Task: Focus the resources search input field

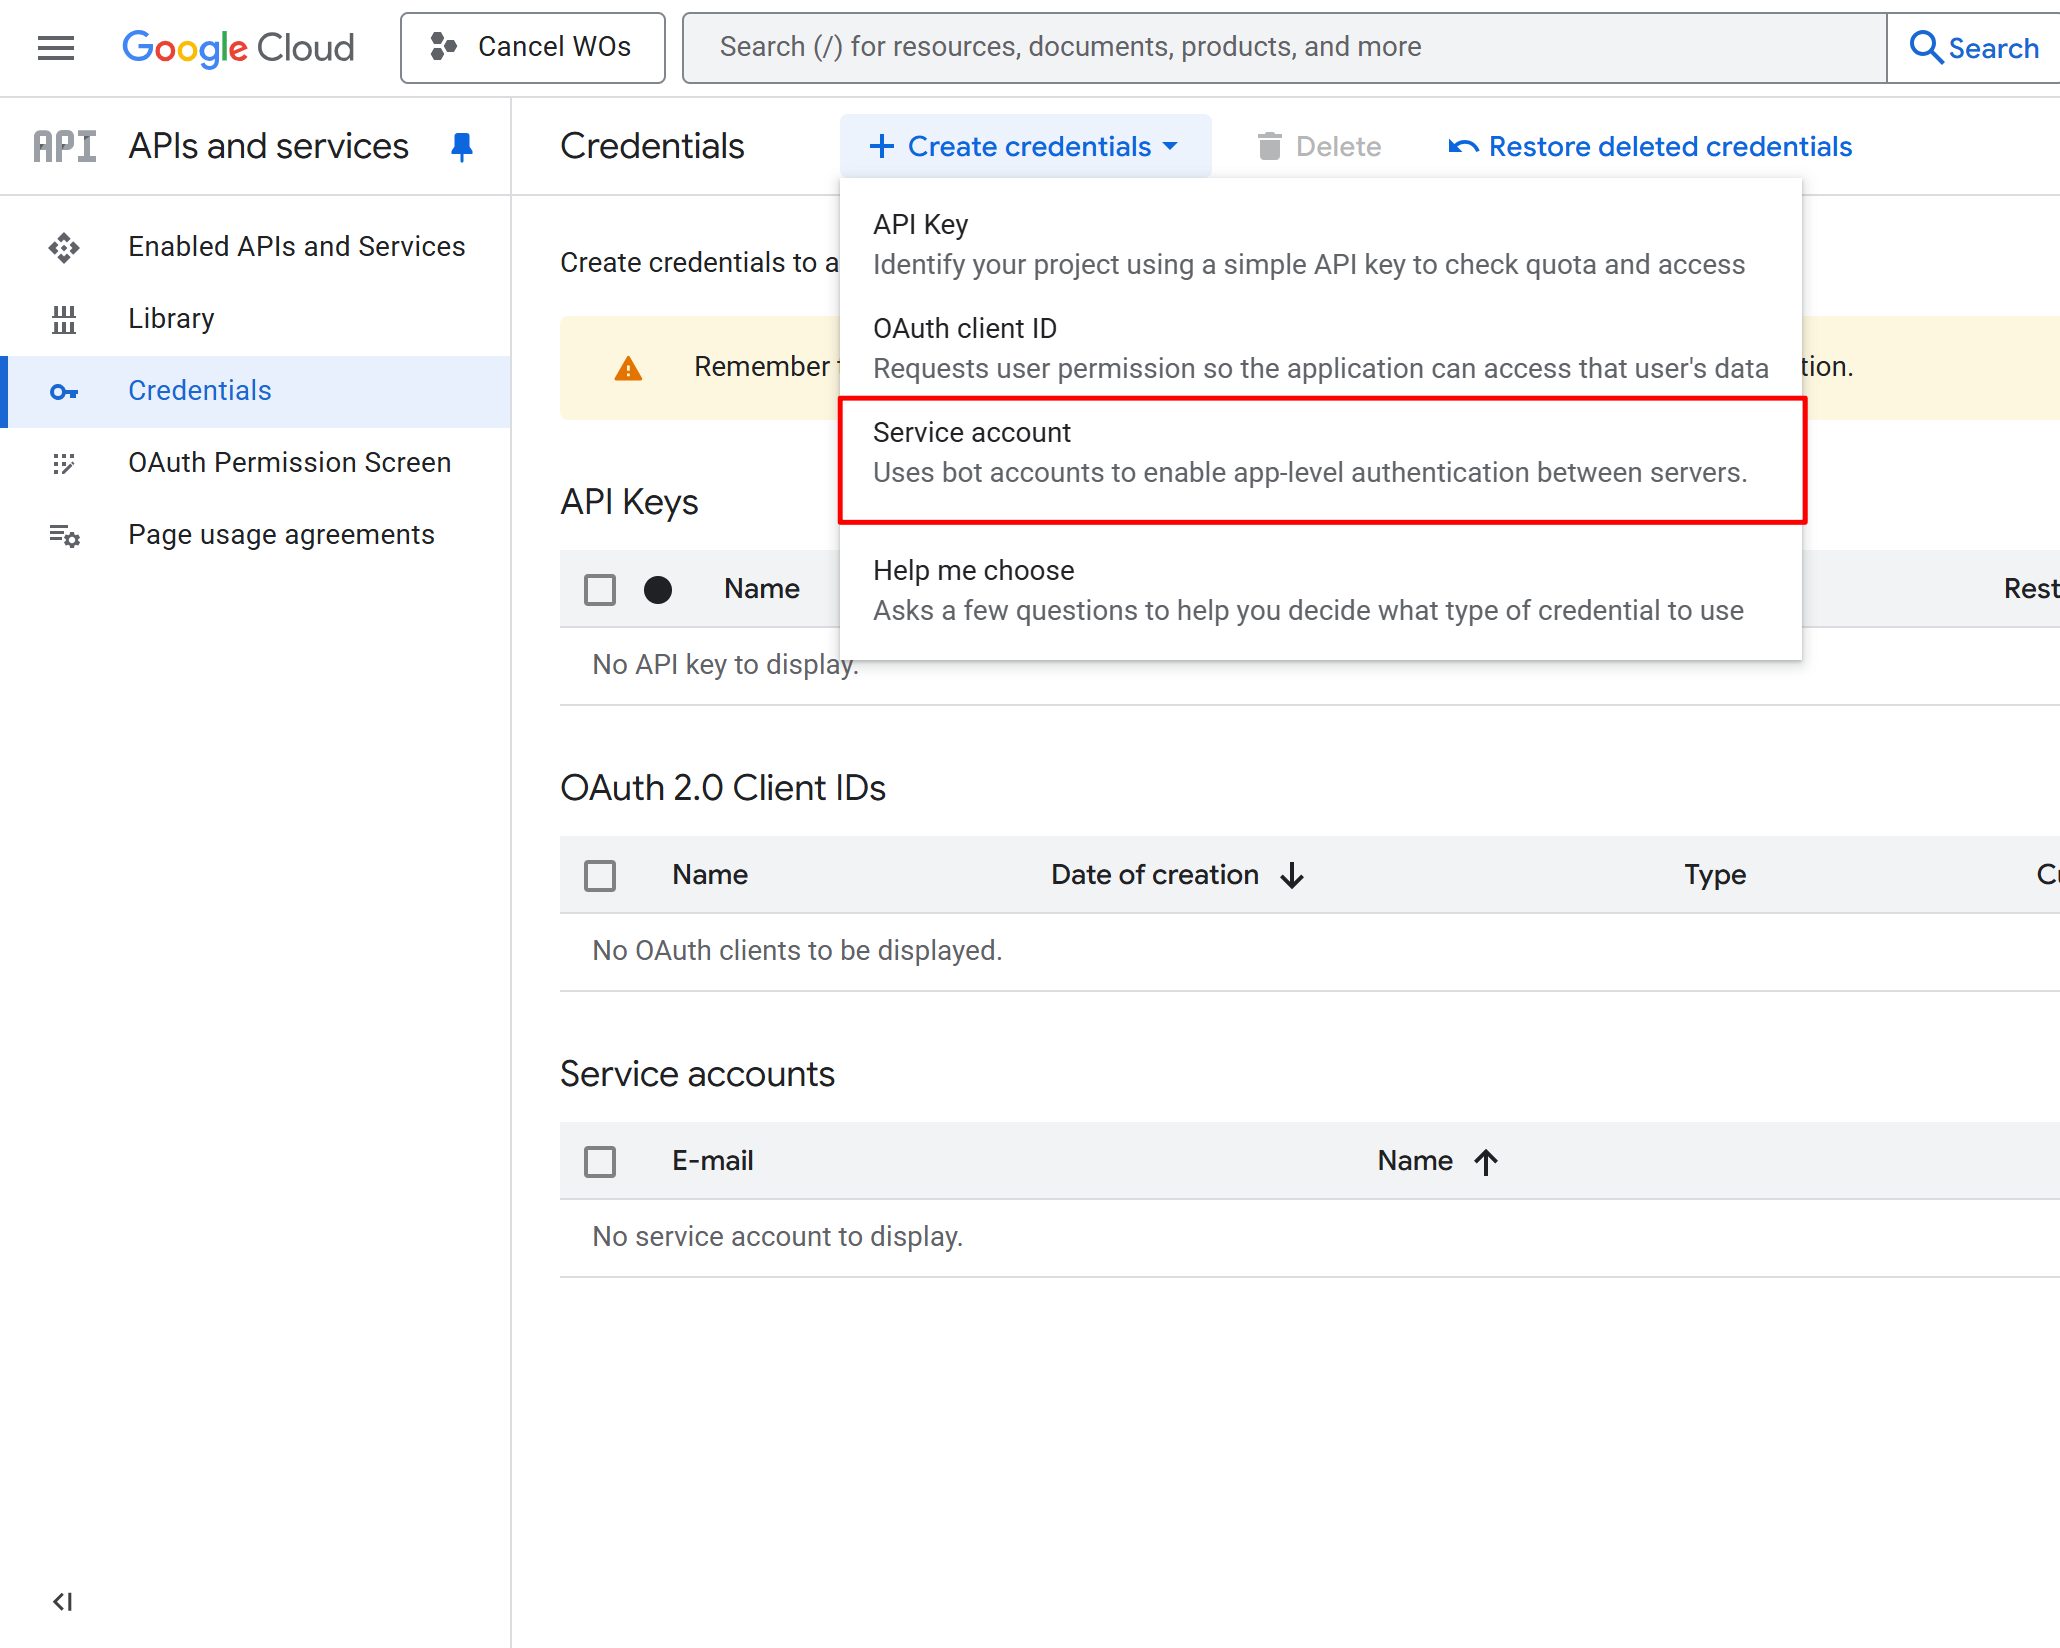Action: 1284,47
